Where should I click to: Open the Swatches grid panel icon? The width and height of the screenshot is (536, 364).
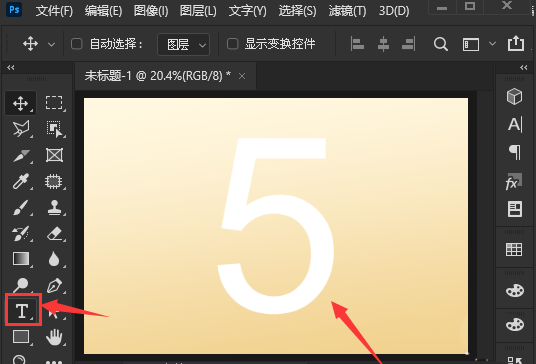point(514,250)
